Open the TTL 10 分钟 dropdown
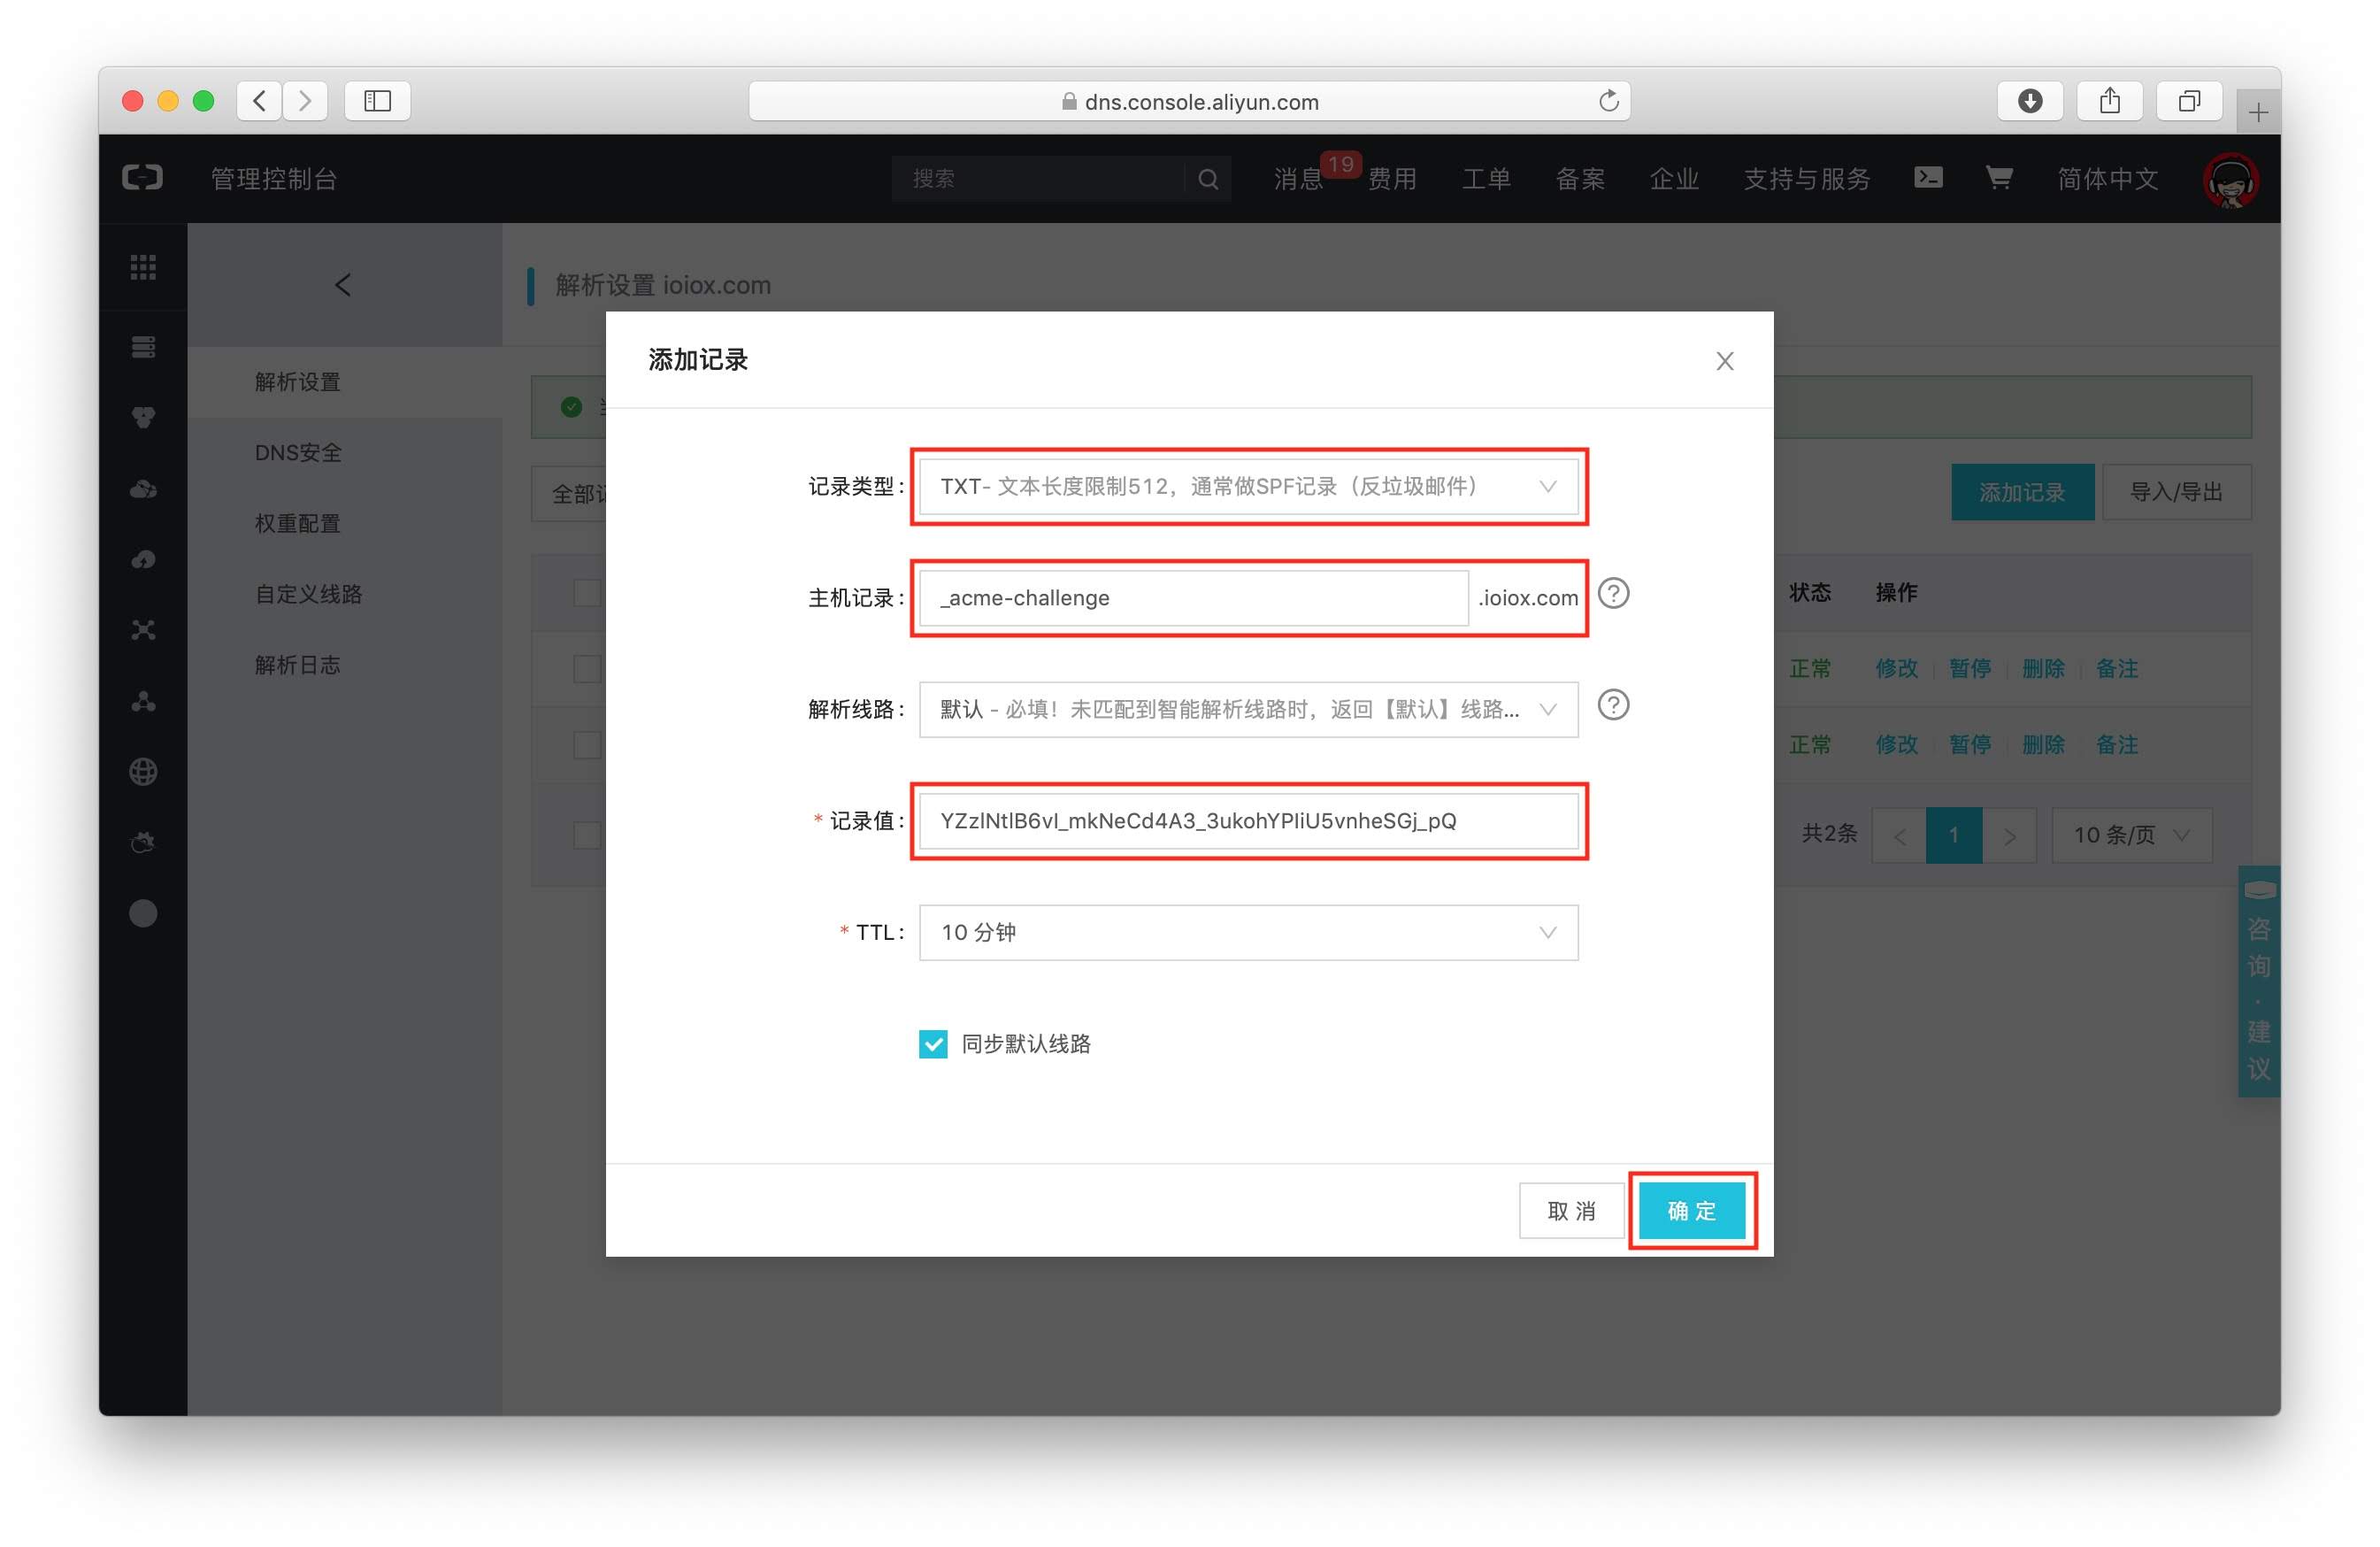2380x1547 pixels. pyautogui.click(x=1247, y=933)
